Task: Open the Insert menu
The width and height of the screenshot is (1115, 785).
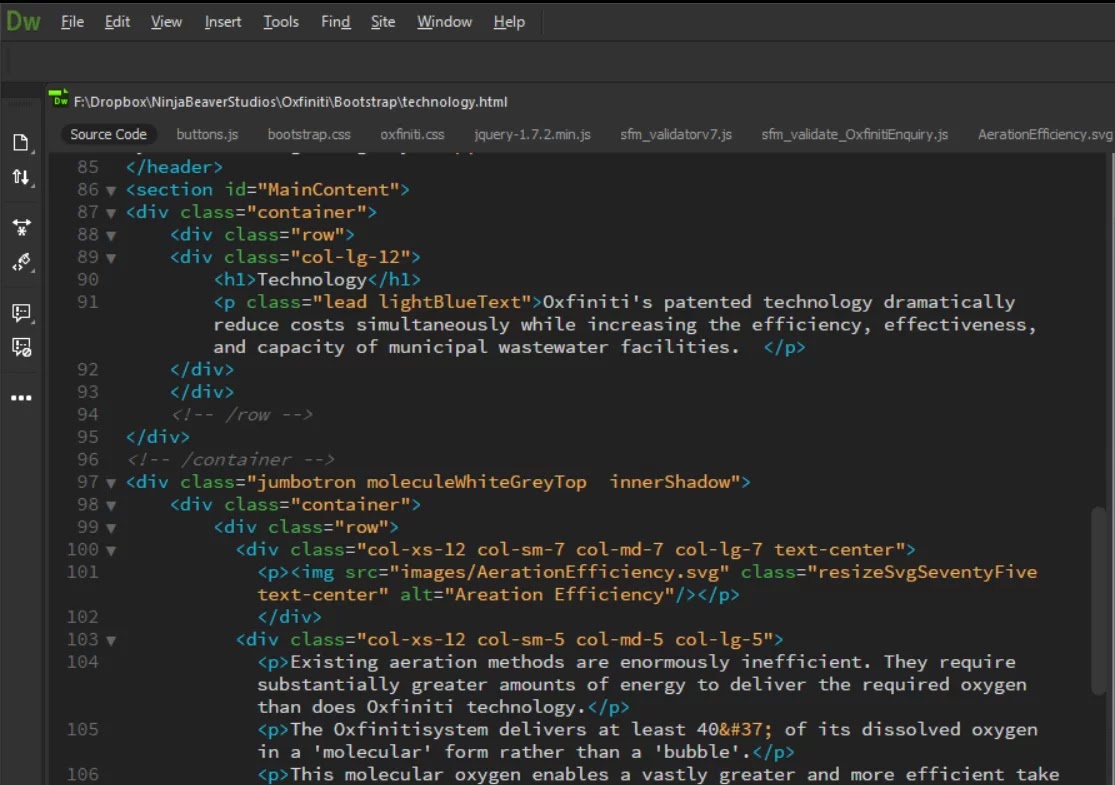Action: point(223,22)
